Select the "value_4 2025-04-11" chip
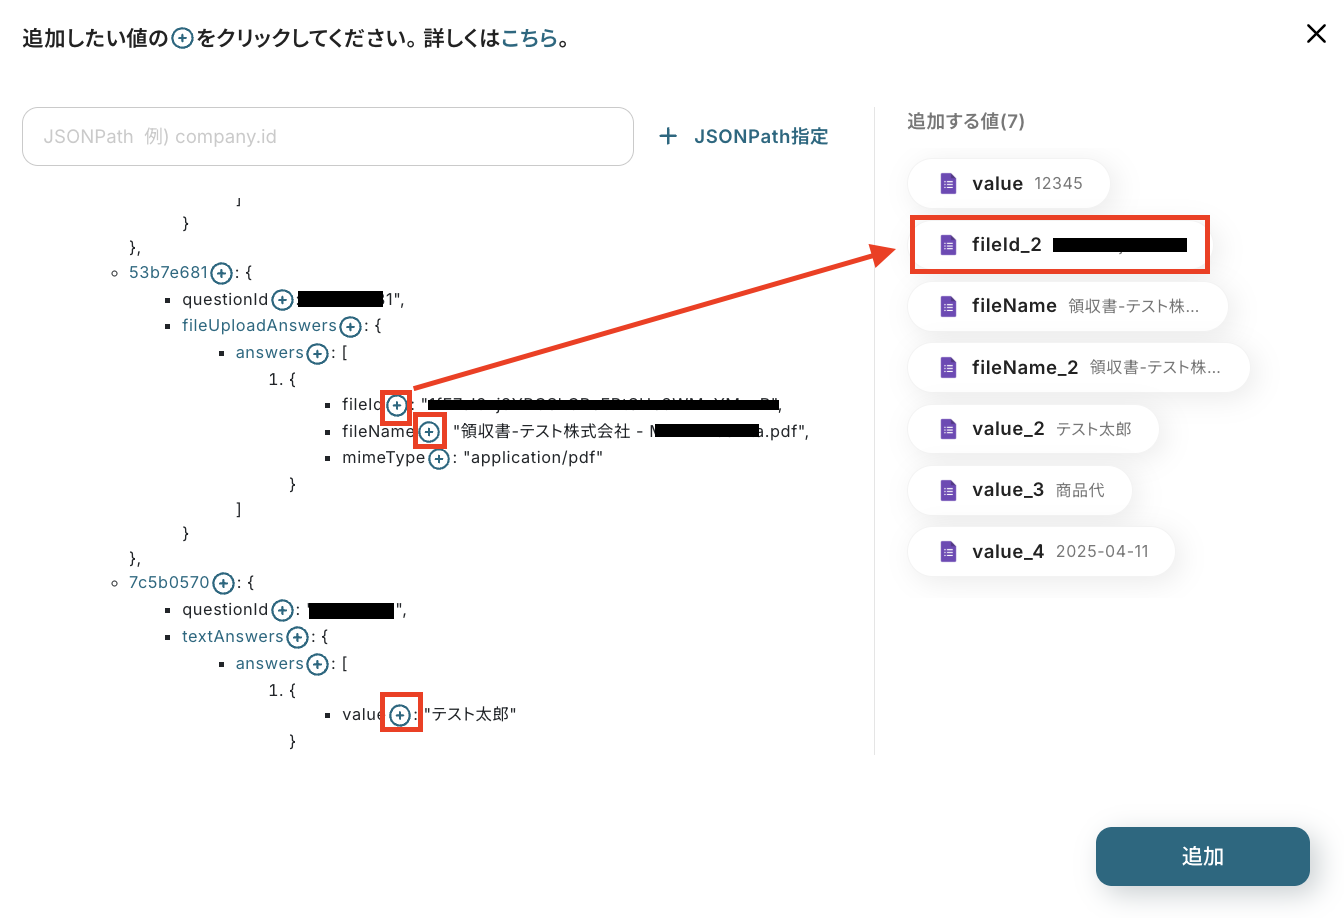This screenshot has height=918, width=1344. pyautogui.click(x=1041, y=551)
